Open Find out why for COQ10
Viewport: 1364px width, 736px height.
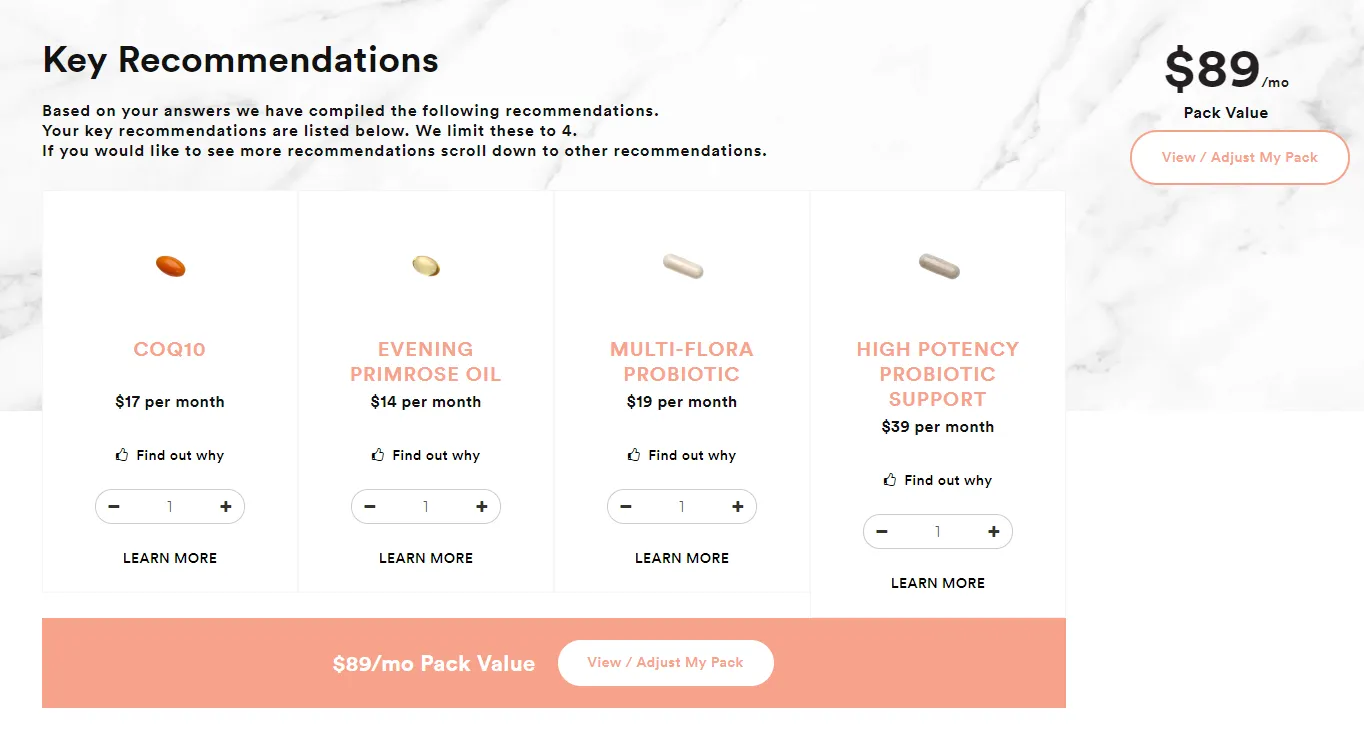170,455
